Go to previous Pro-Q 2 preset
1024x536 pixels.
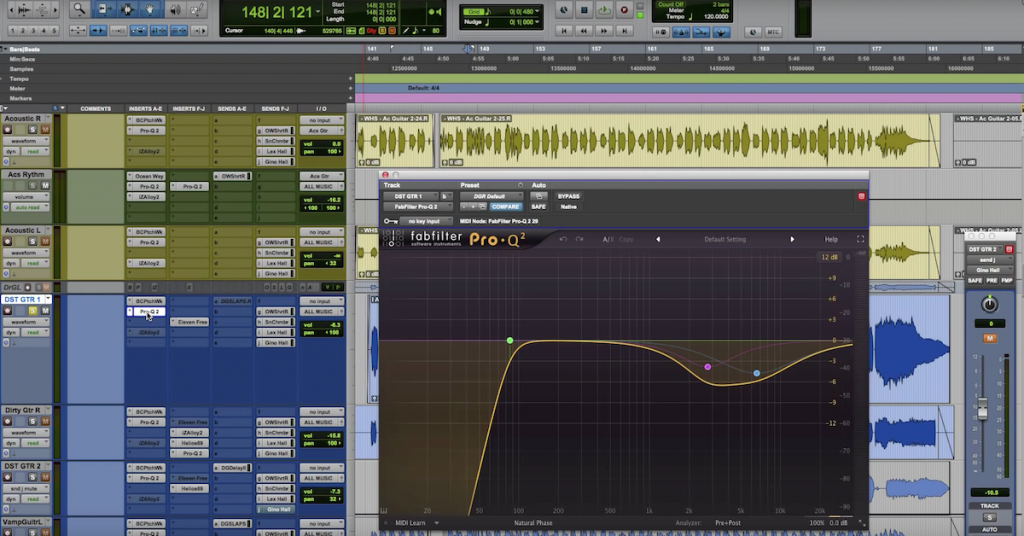(x=658, y=240)
